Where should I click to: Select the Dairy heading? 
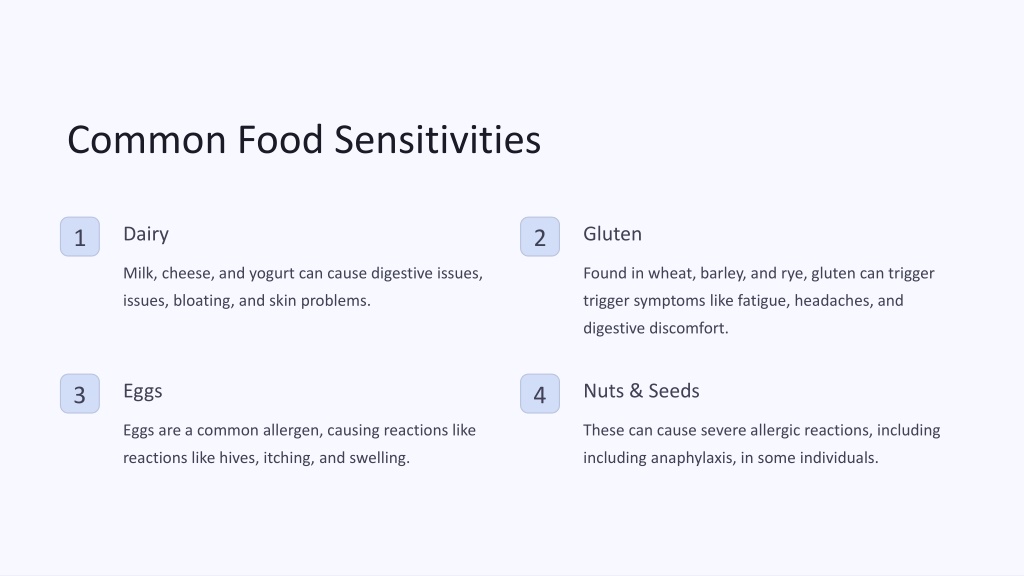(146, 234)
